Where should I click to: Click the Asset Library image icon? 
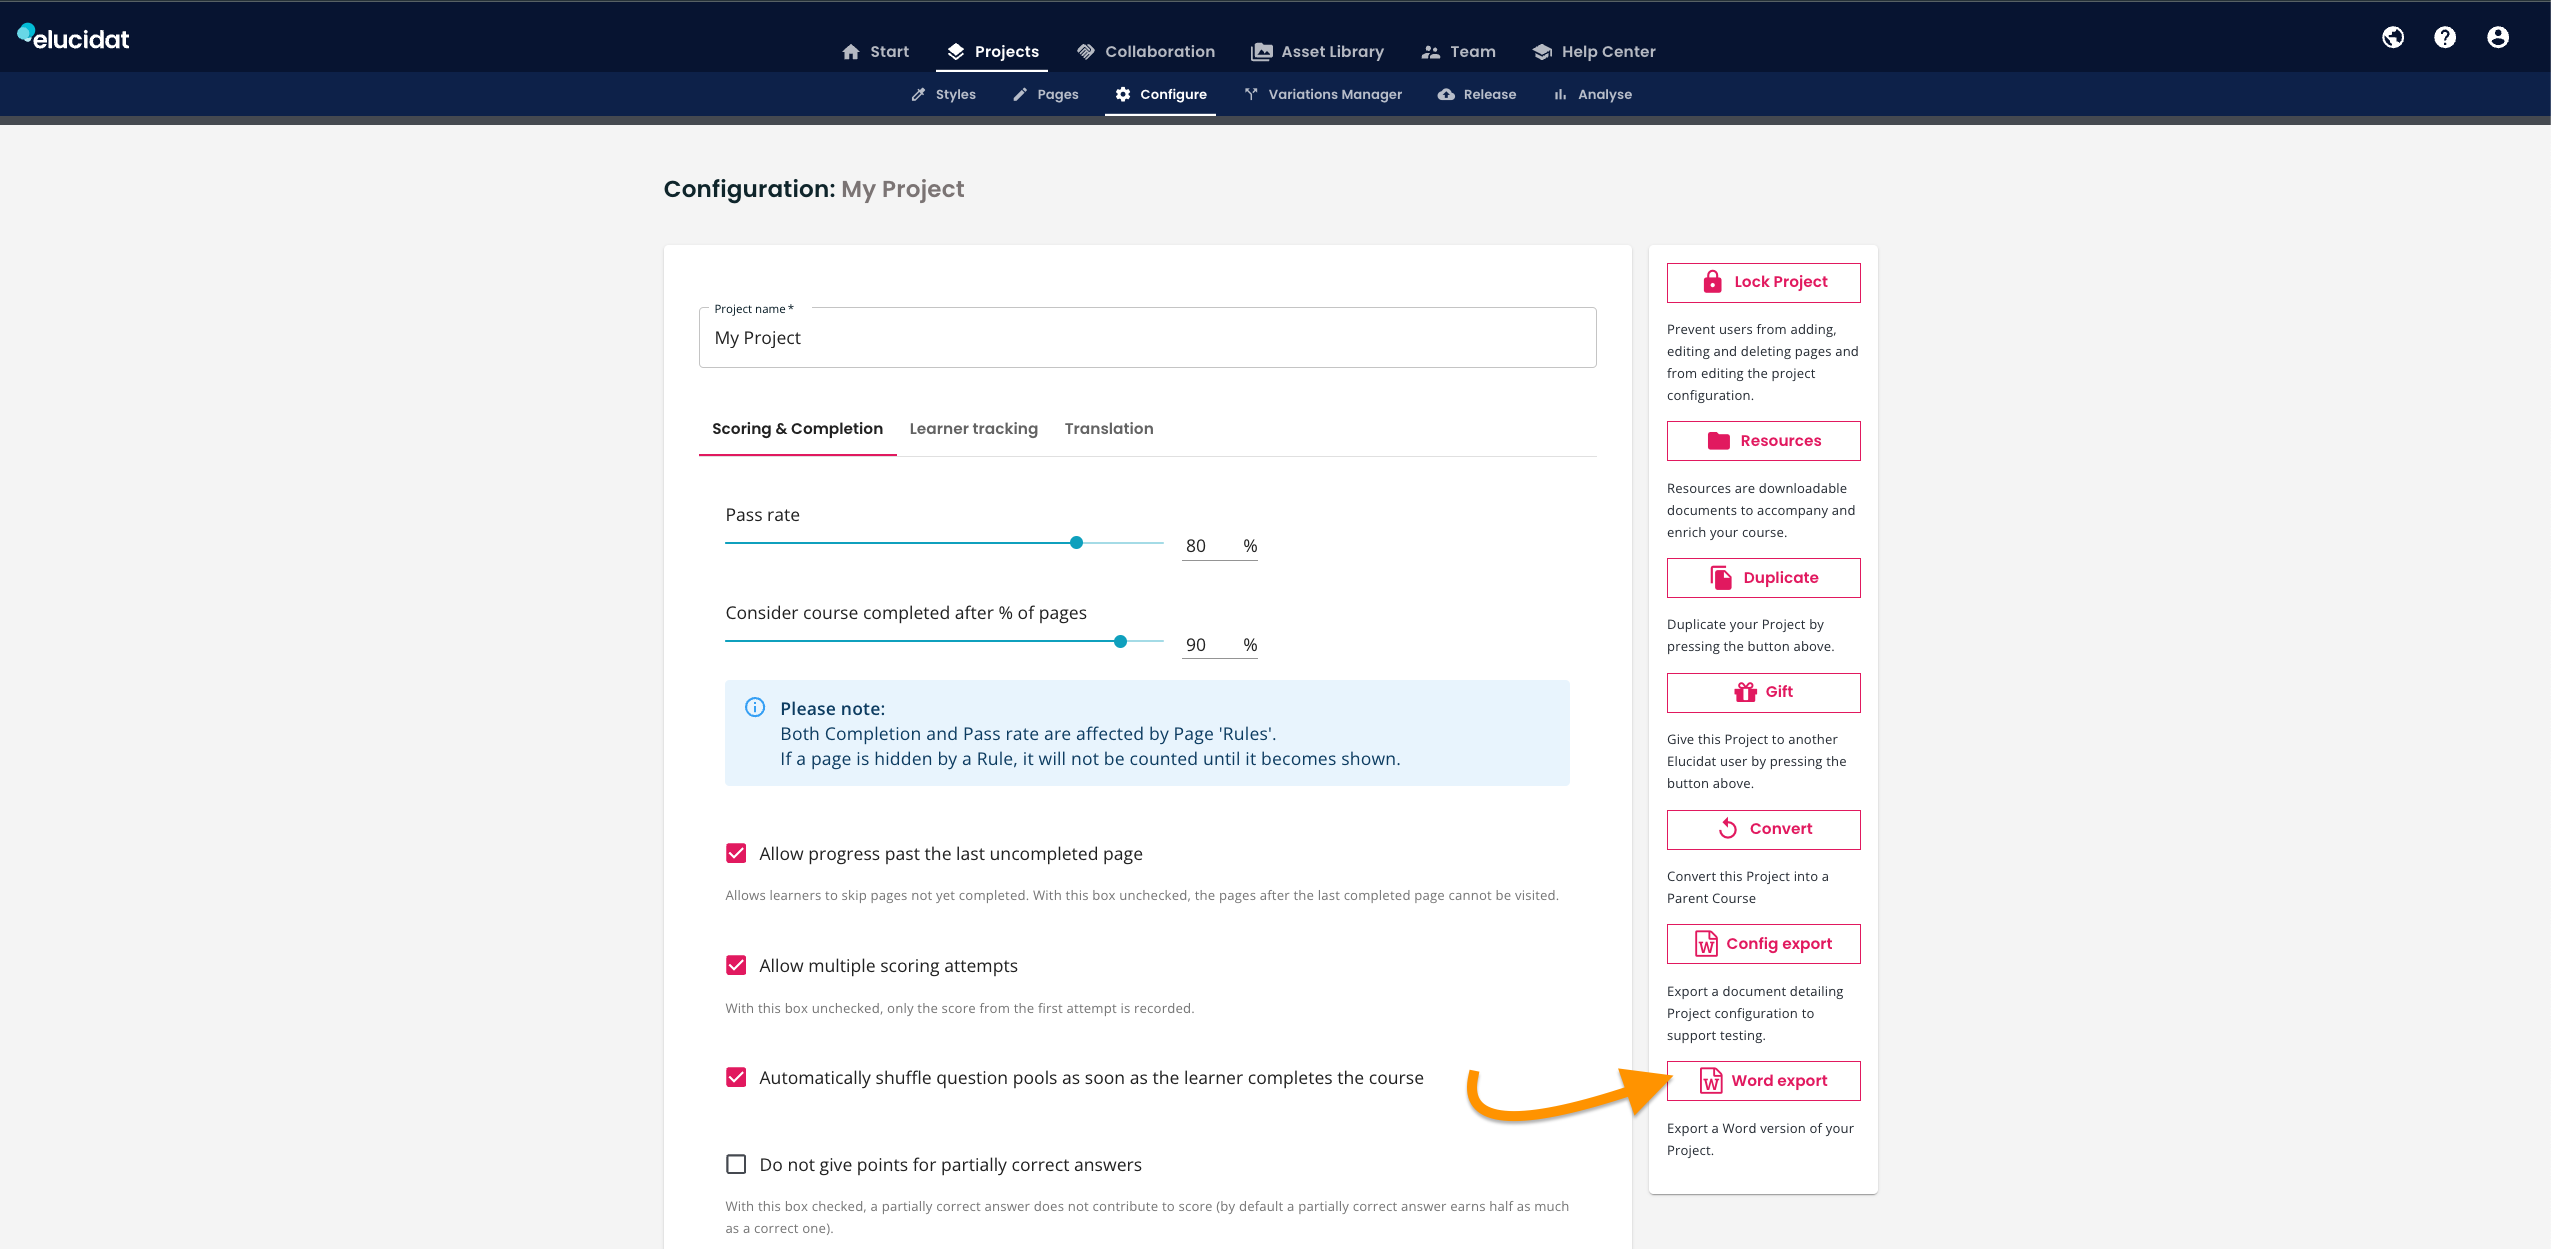coord(1262,52)
